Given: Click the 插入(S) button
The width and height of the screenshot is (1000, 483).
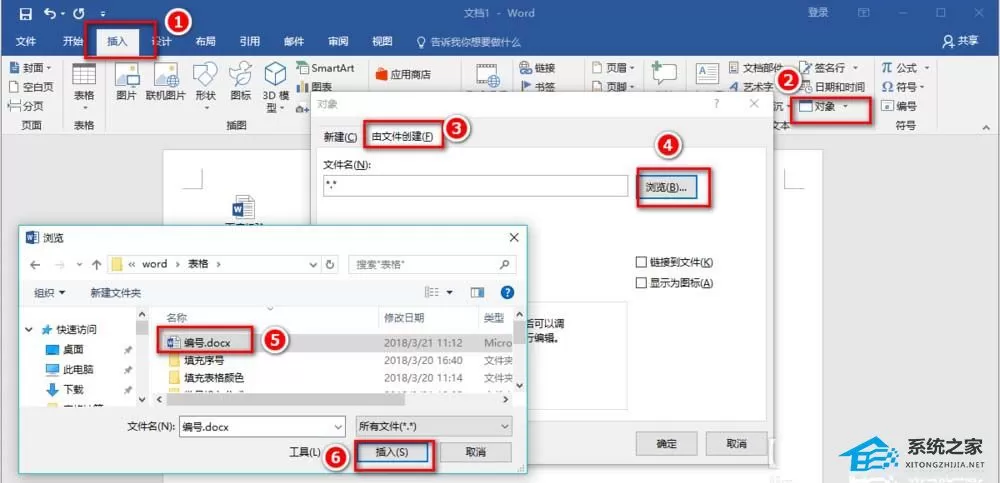Looking at the screenshot, I should coord(392,452).
